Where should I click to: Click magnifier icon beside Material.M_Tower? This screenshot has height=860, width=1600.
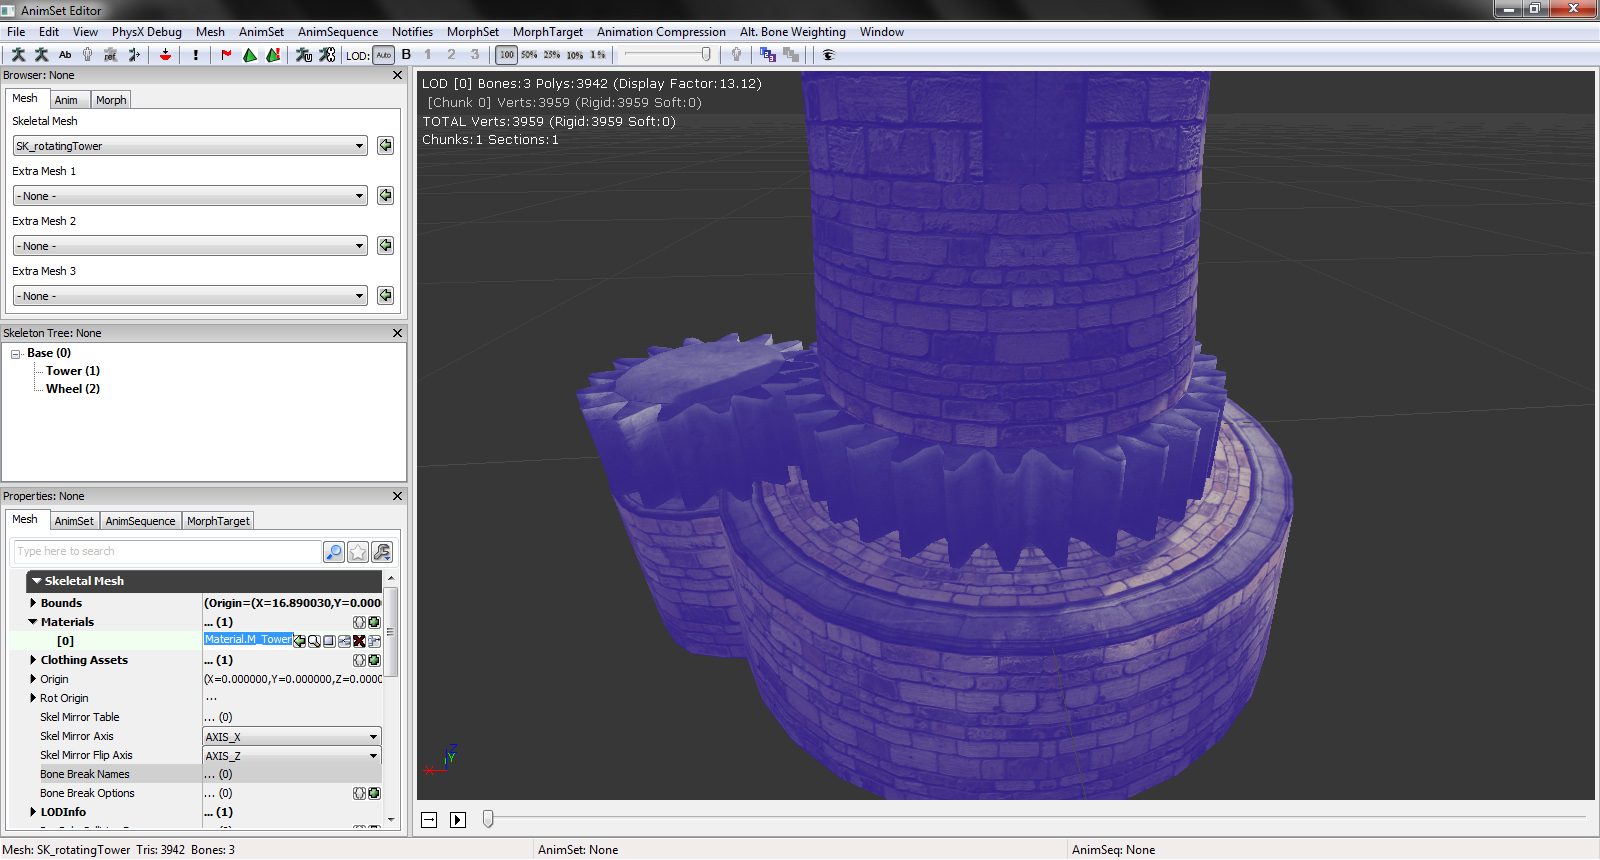pyautogui.click(x=314, y=641)
